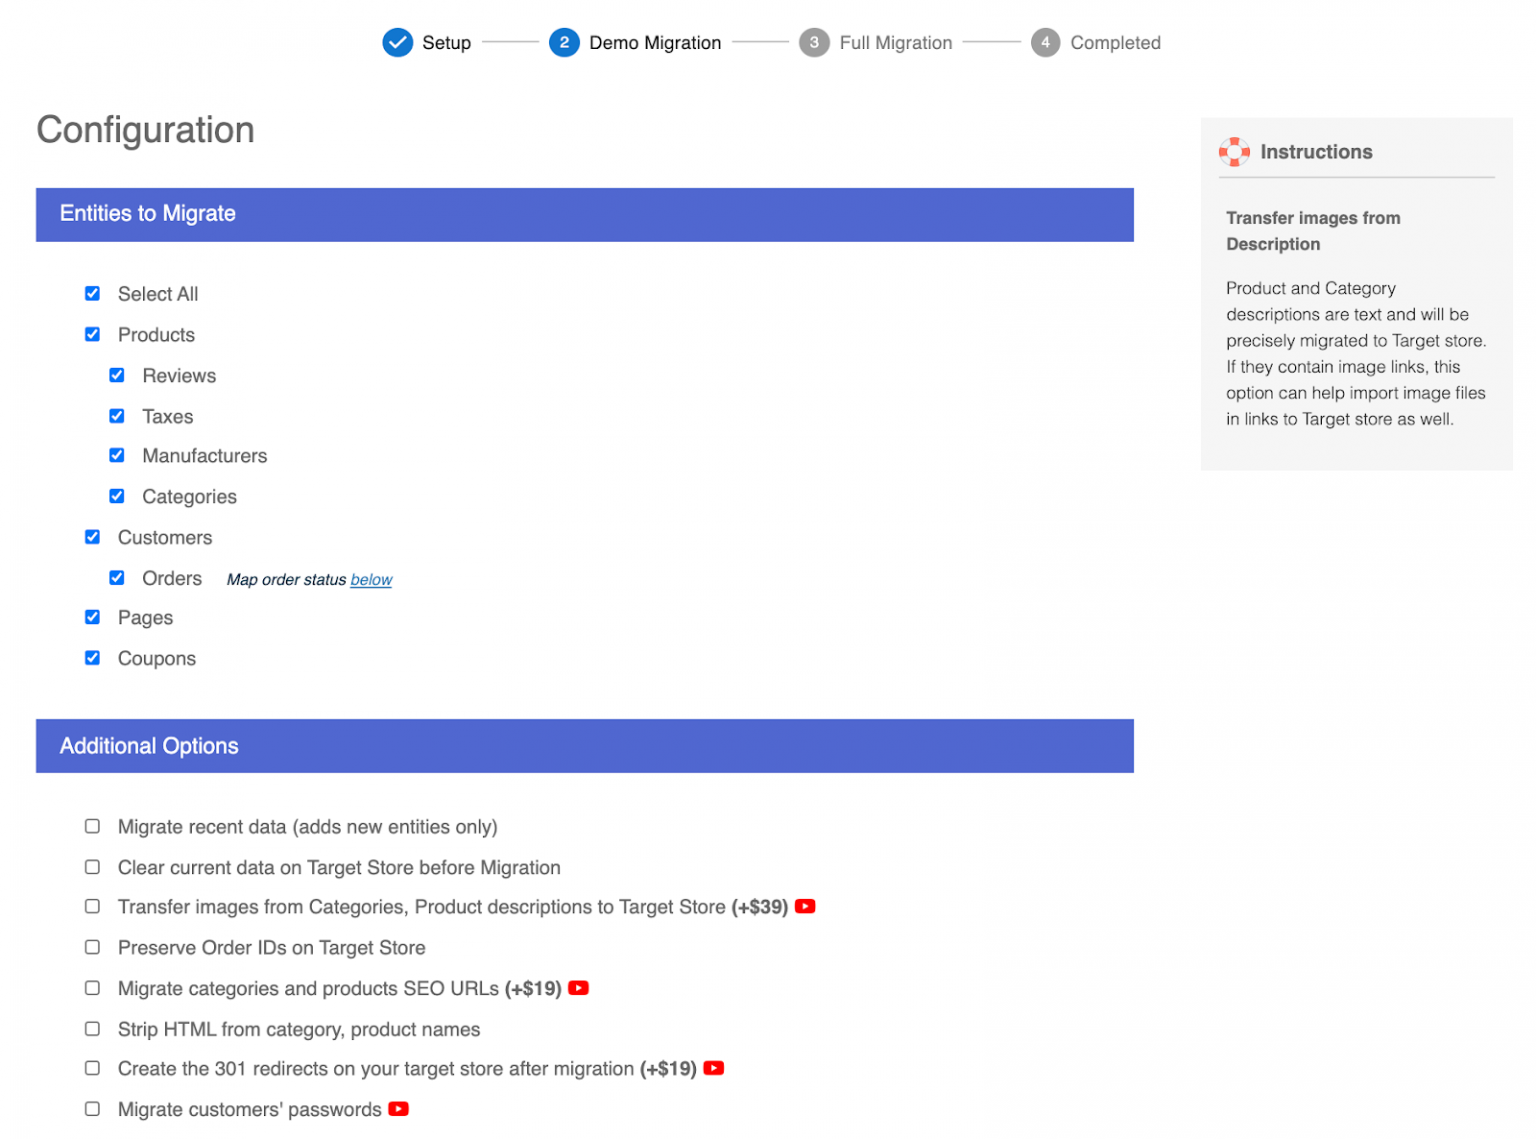The width and height of the screenshot is (1536, 1139).
Task: Open the Demo Migration step
Action: pos(565,43)
